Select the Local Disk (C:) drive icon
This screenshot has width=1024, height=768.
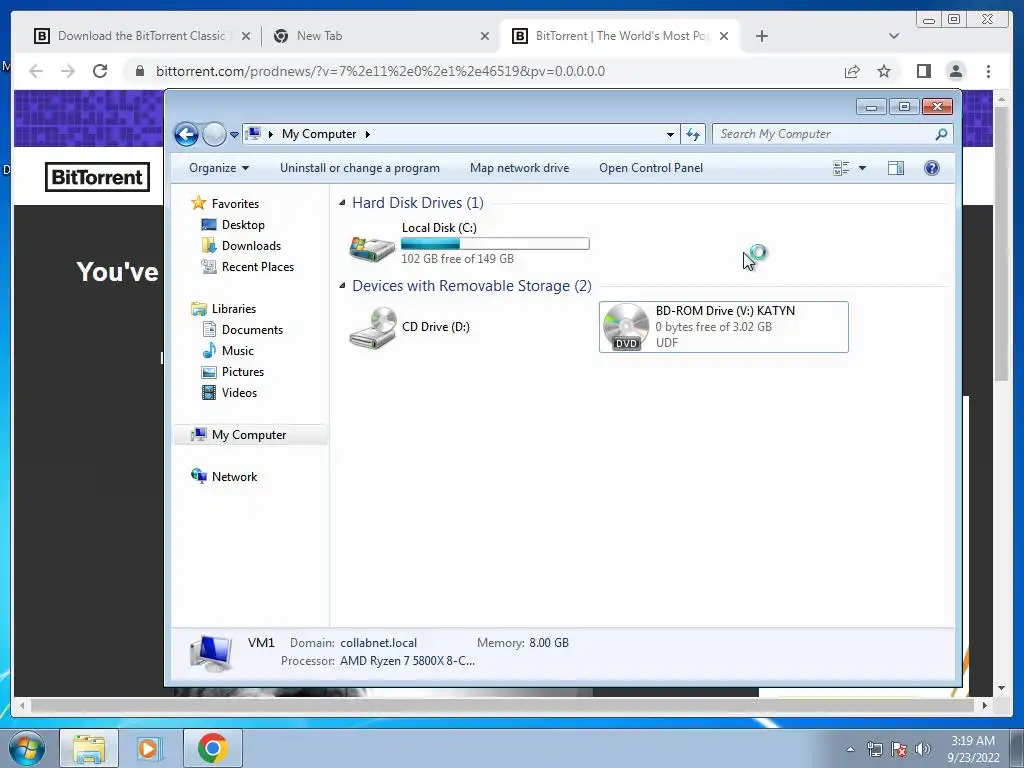pos(372,248)
